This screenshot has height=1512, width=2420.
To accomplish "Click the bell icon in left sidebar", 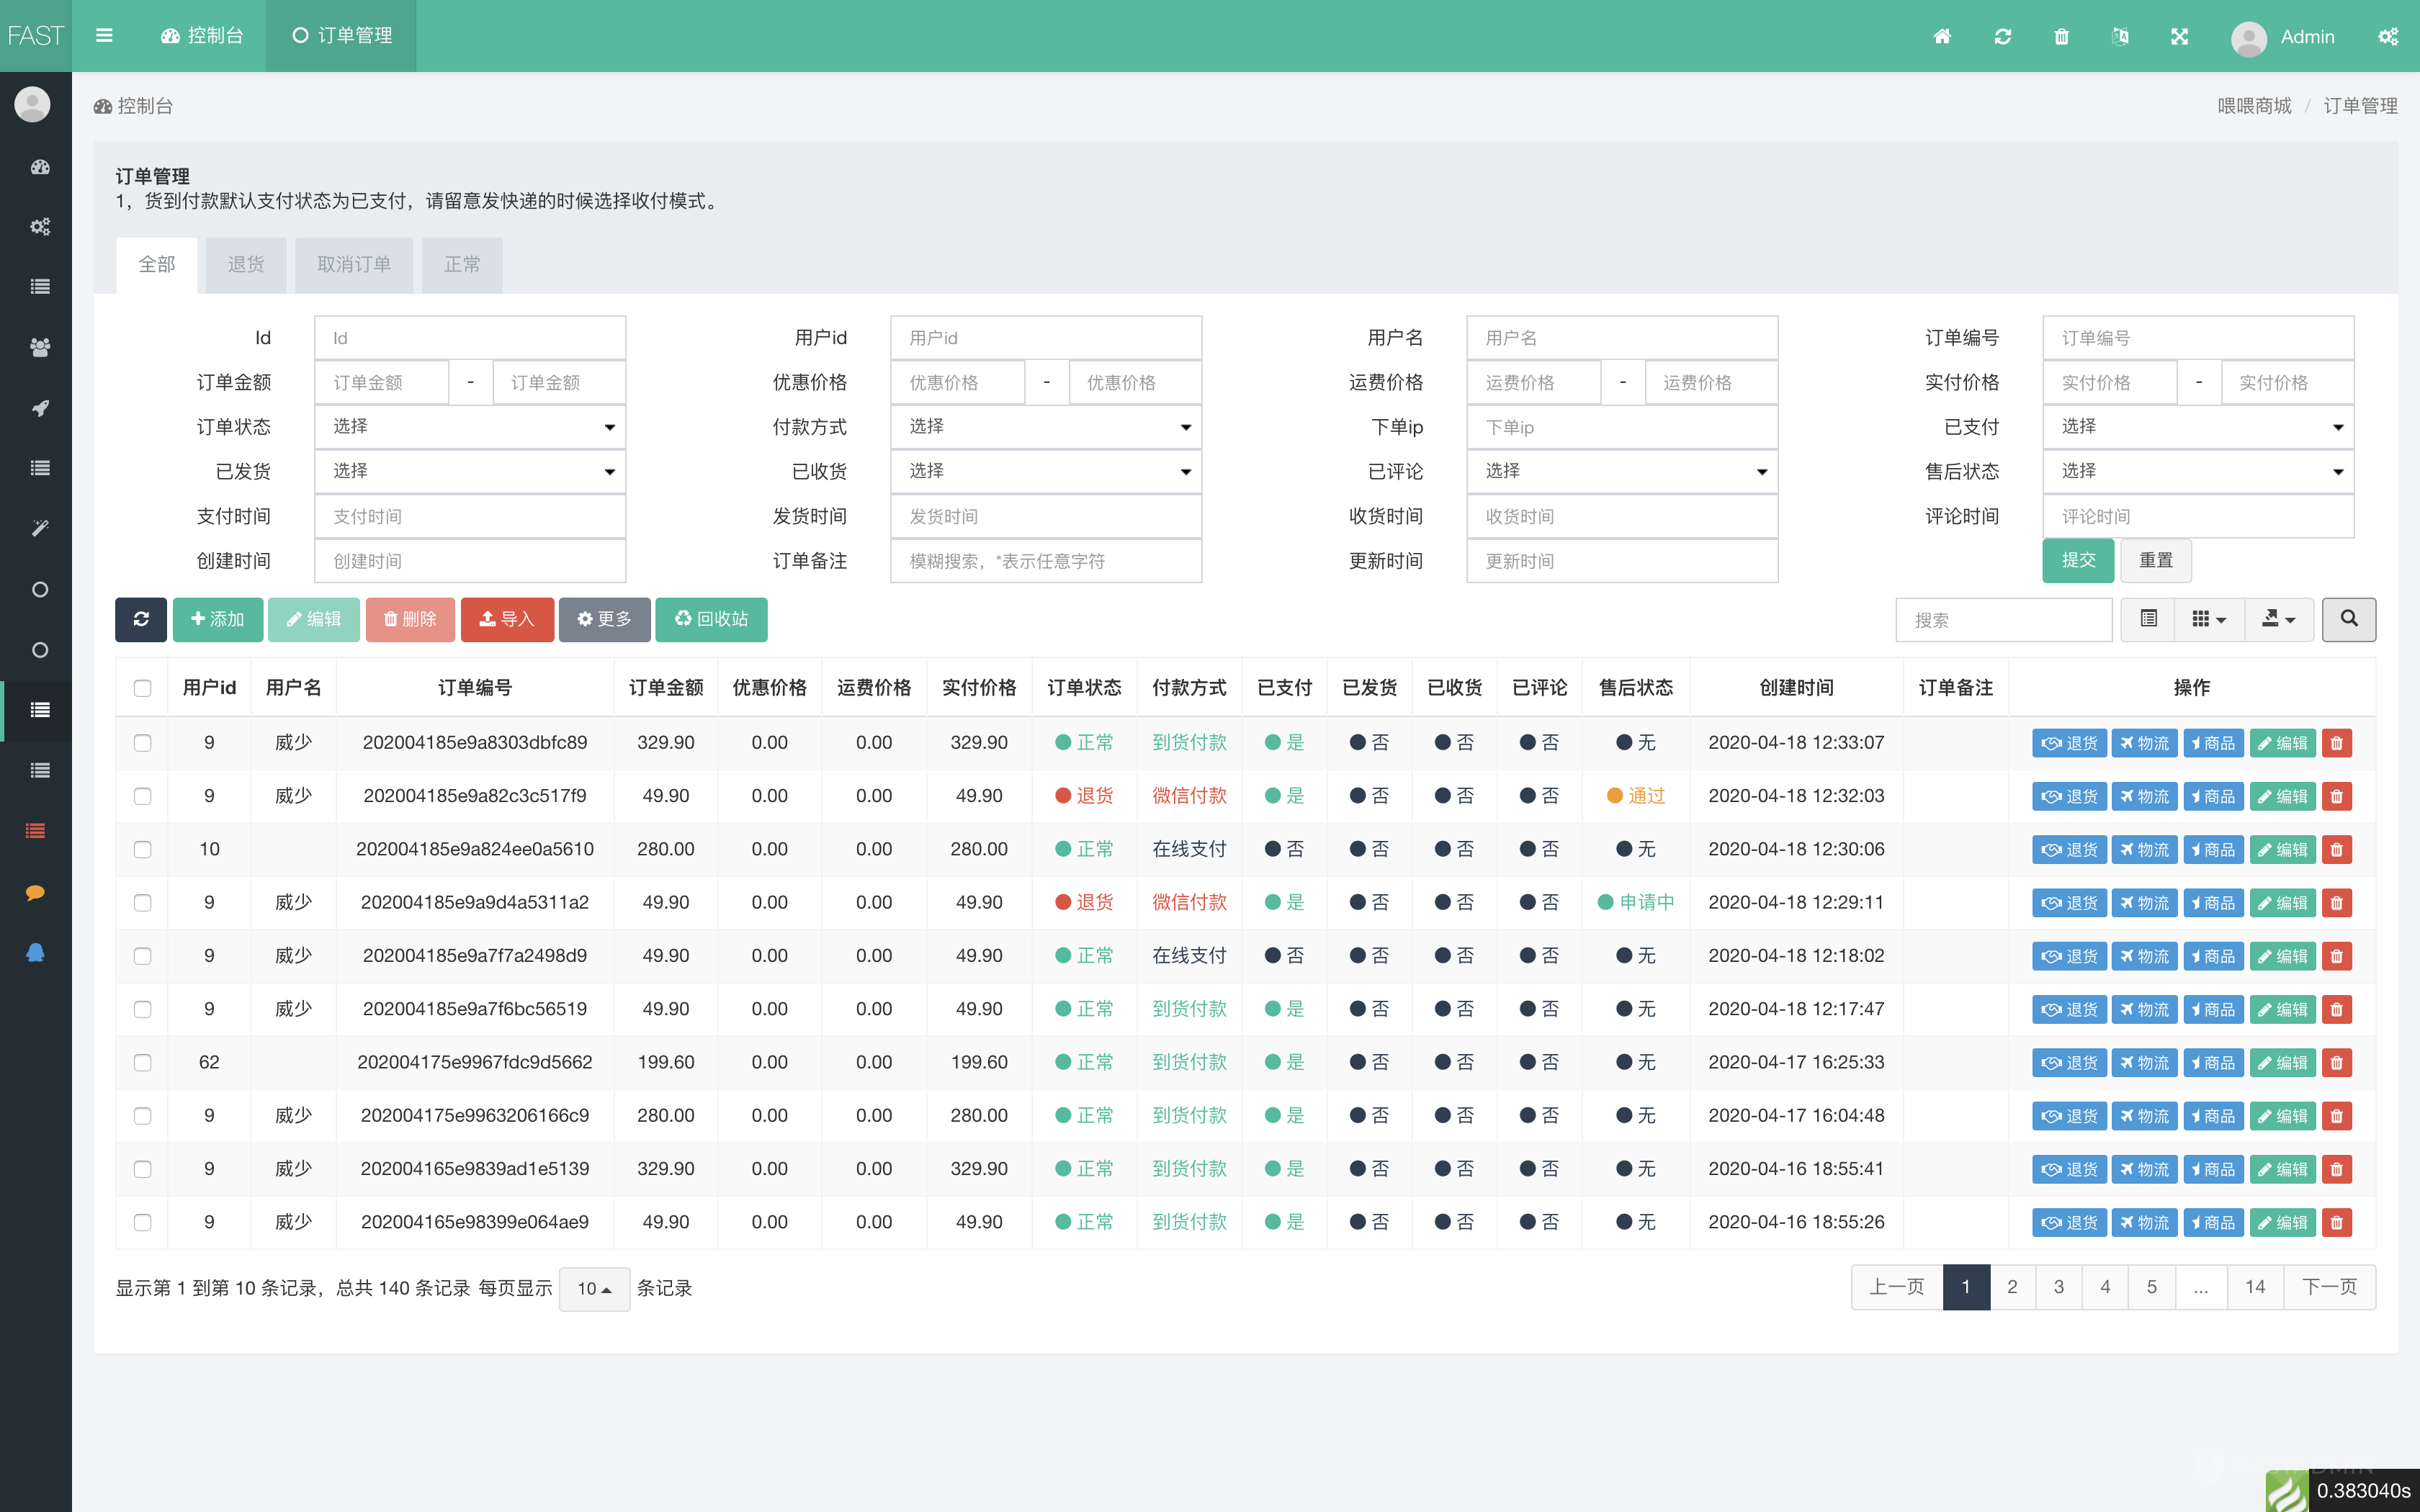I will (36, 952).
